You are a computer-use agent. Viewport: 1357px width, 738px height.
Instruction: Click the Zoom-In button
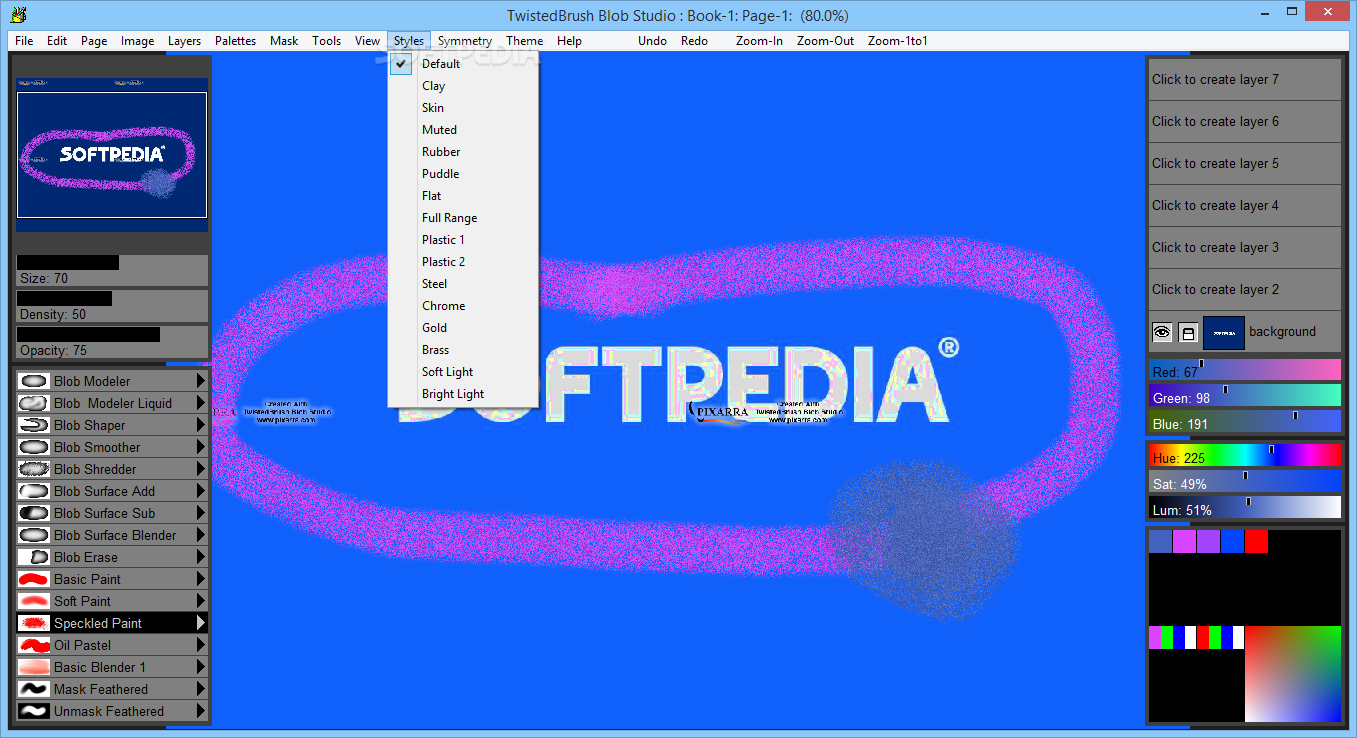(759, 41)
